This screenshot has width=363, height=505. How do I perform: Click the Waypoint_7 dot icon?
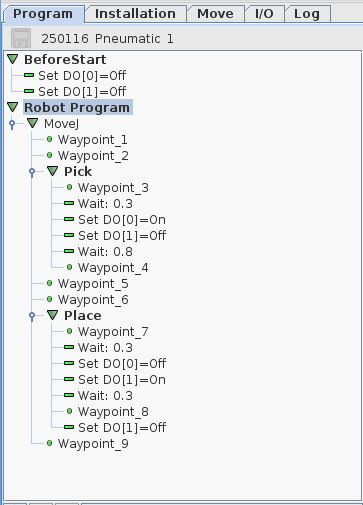[69, 331]
